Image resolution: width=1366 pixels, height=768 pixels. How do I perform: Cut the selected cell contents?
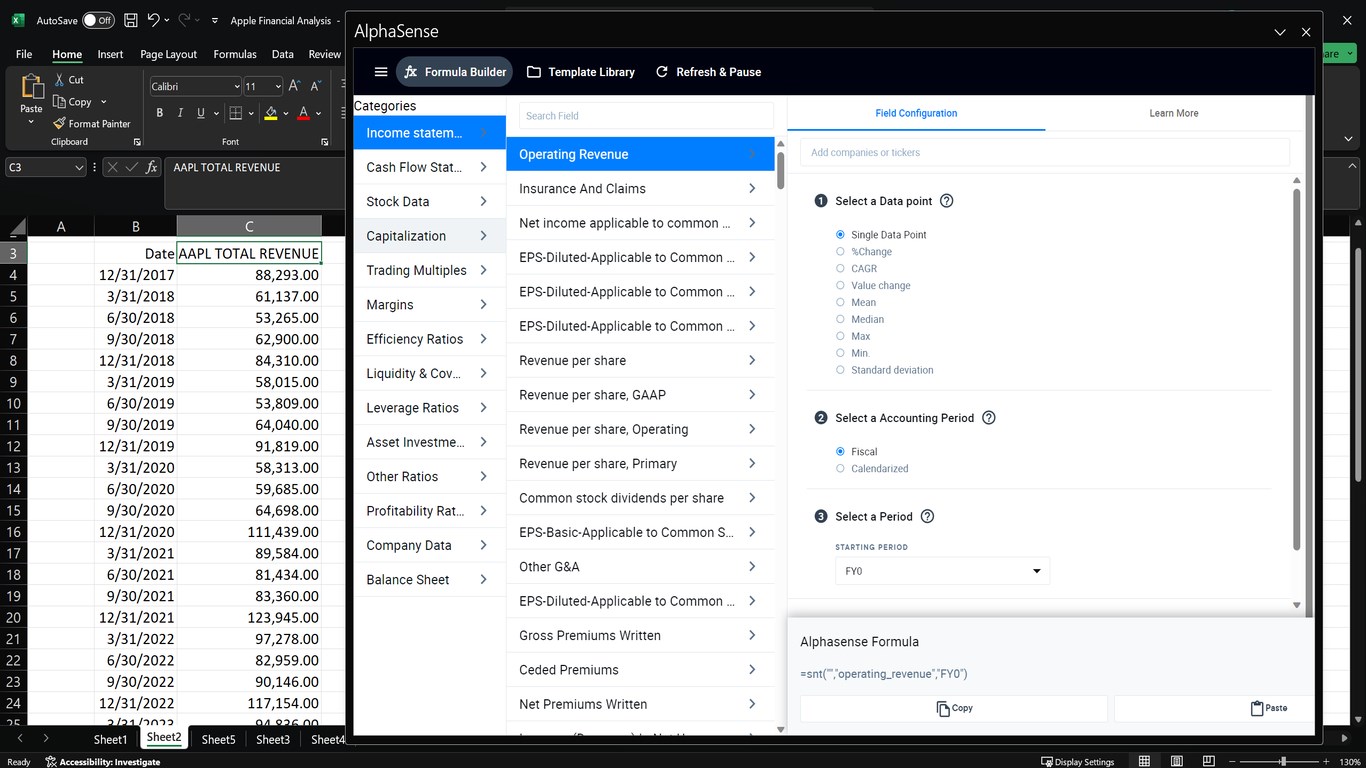pyautogui.click(x=69, y=80)
